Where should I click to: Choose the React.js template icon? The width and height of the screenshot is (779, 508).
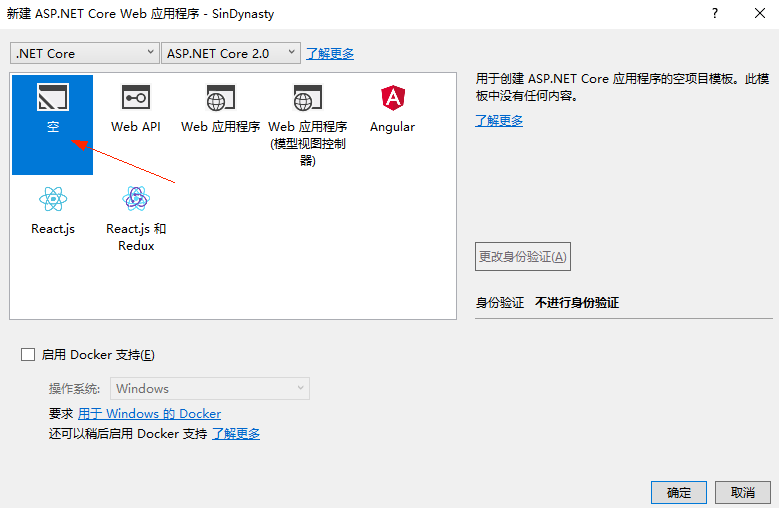[52, 199]
